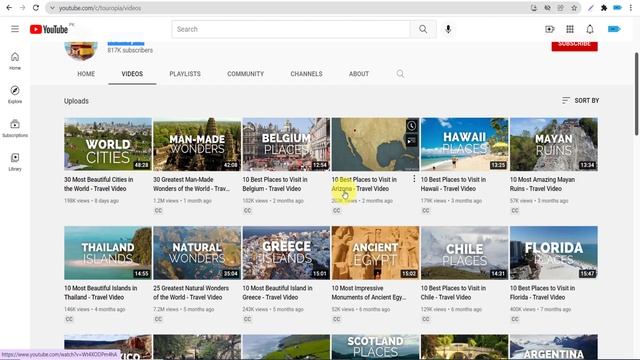Open '10 Most Amazing Mayan Ruins' title
Screen dimensions: 640x360
542,184
